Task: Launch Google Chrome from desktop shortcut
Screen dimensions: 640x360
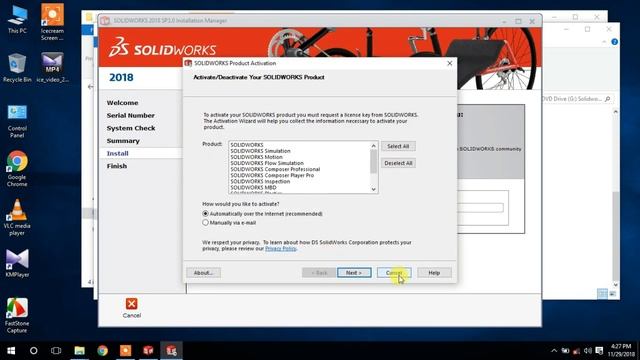Action: click(17, 169)
